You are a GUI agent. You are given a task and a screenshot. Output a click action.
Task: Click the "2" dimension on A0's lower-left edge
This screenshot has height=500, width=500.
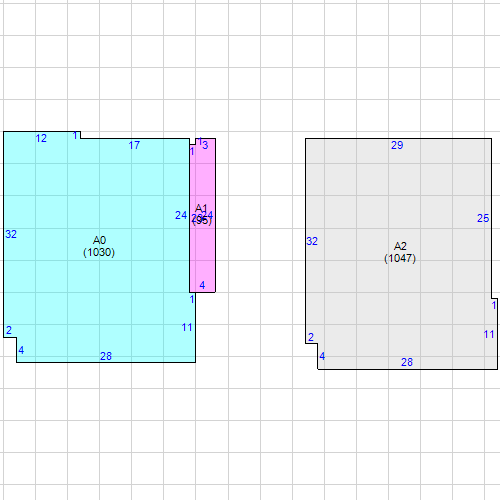pyautogui.click(x=9, y=330)
